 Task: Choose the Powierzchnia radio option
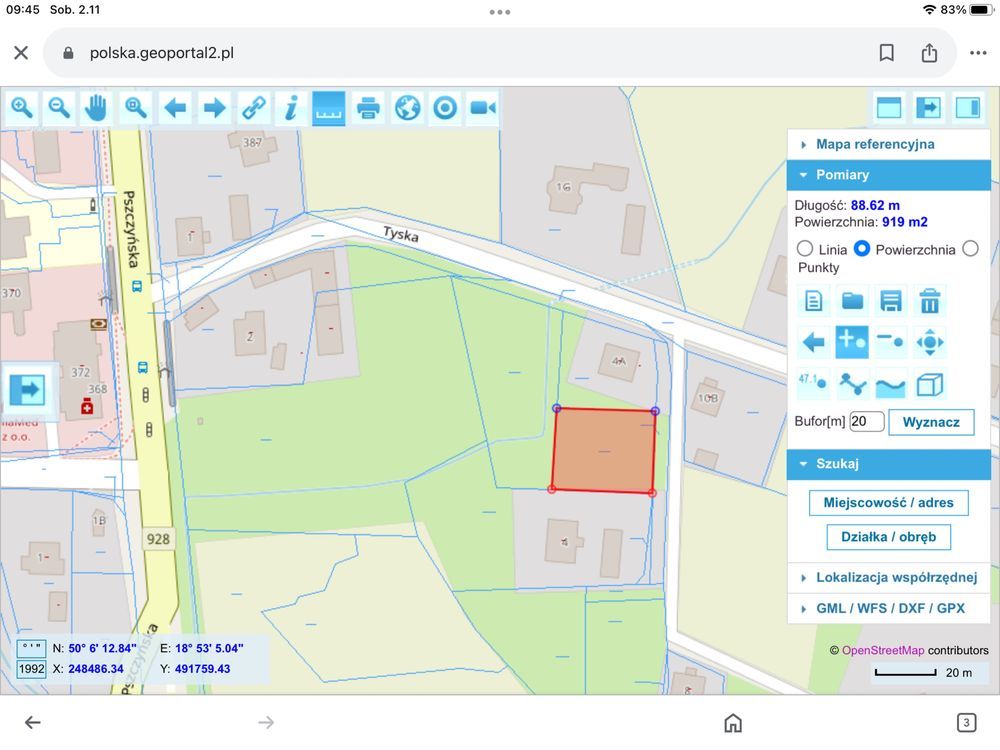point(862,249)
